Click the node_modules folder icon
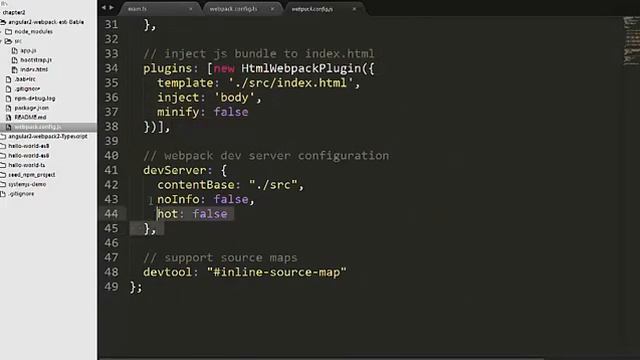 click(x=8, y=31)
